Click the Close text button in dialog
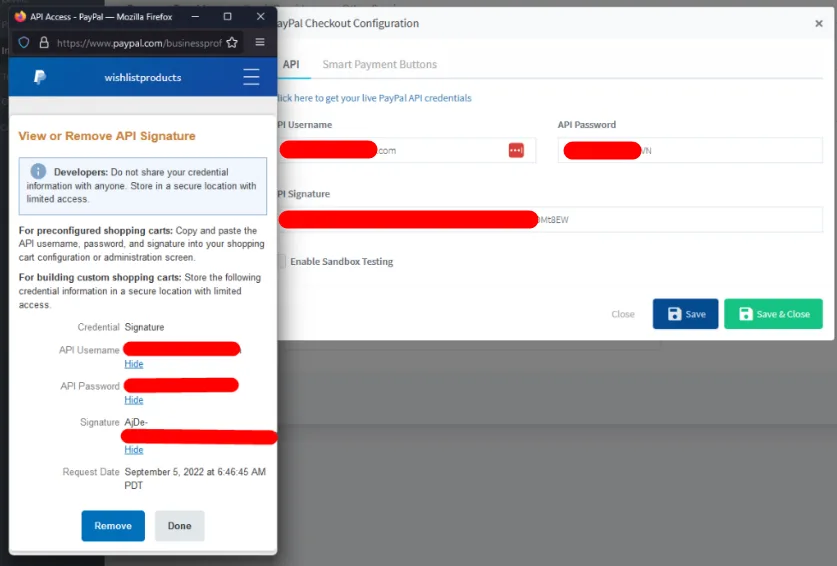The height and width of the screenshot is (566, 837). pos(623,315)
